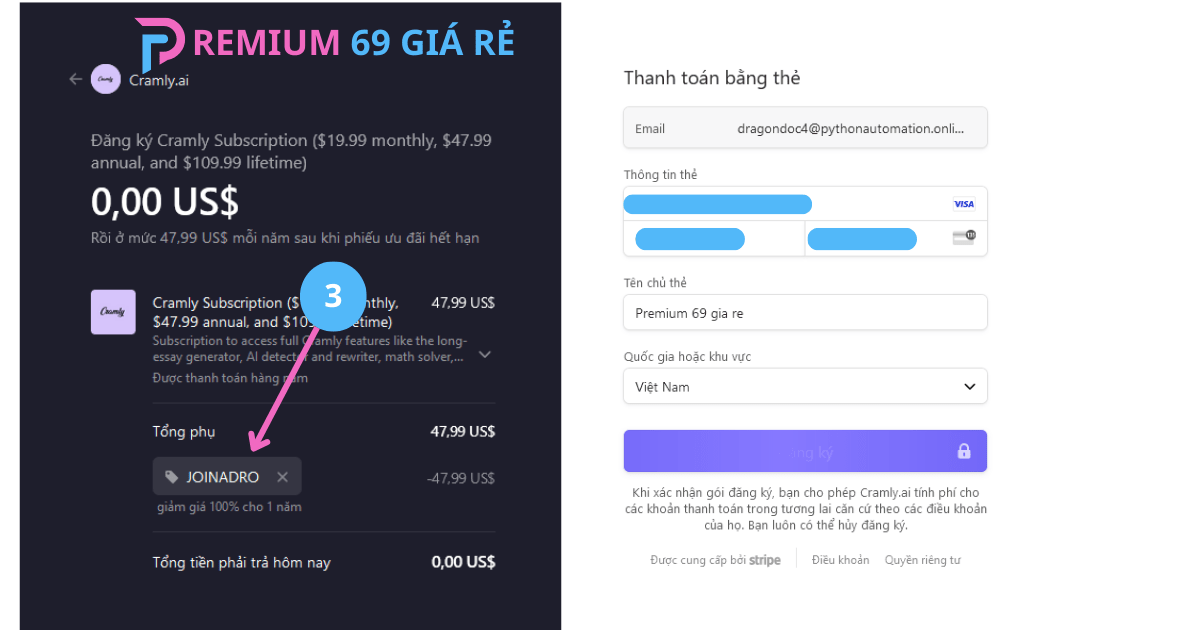1200x630 pixels.
Task: Click the JOINADRO coupon chip
Action: (x=222, y=477)
